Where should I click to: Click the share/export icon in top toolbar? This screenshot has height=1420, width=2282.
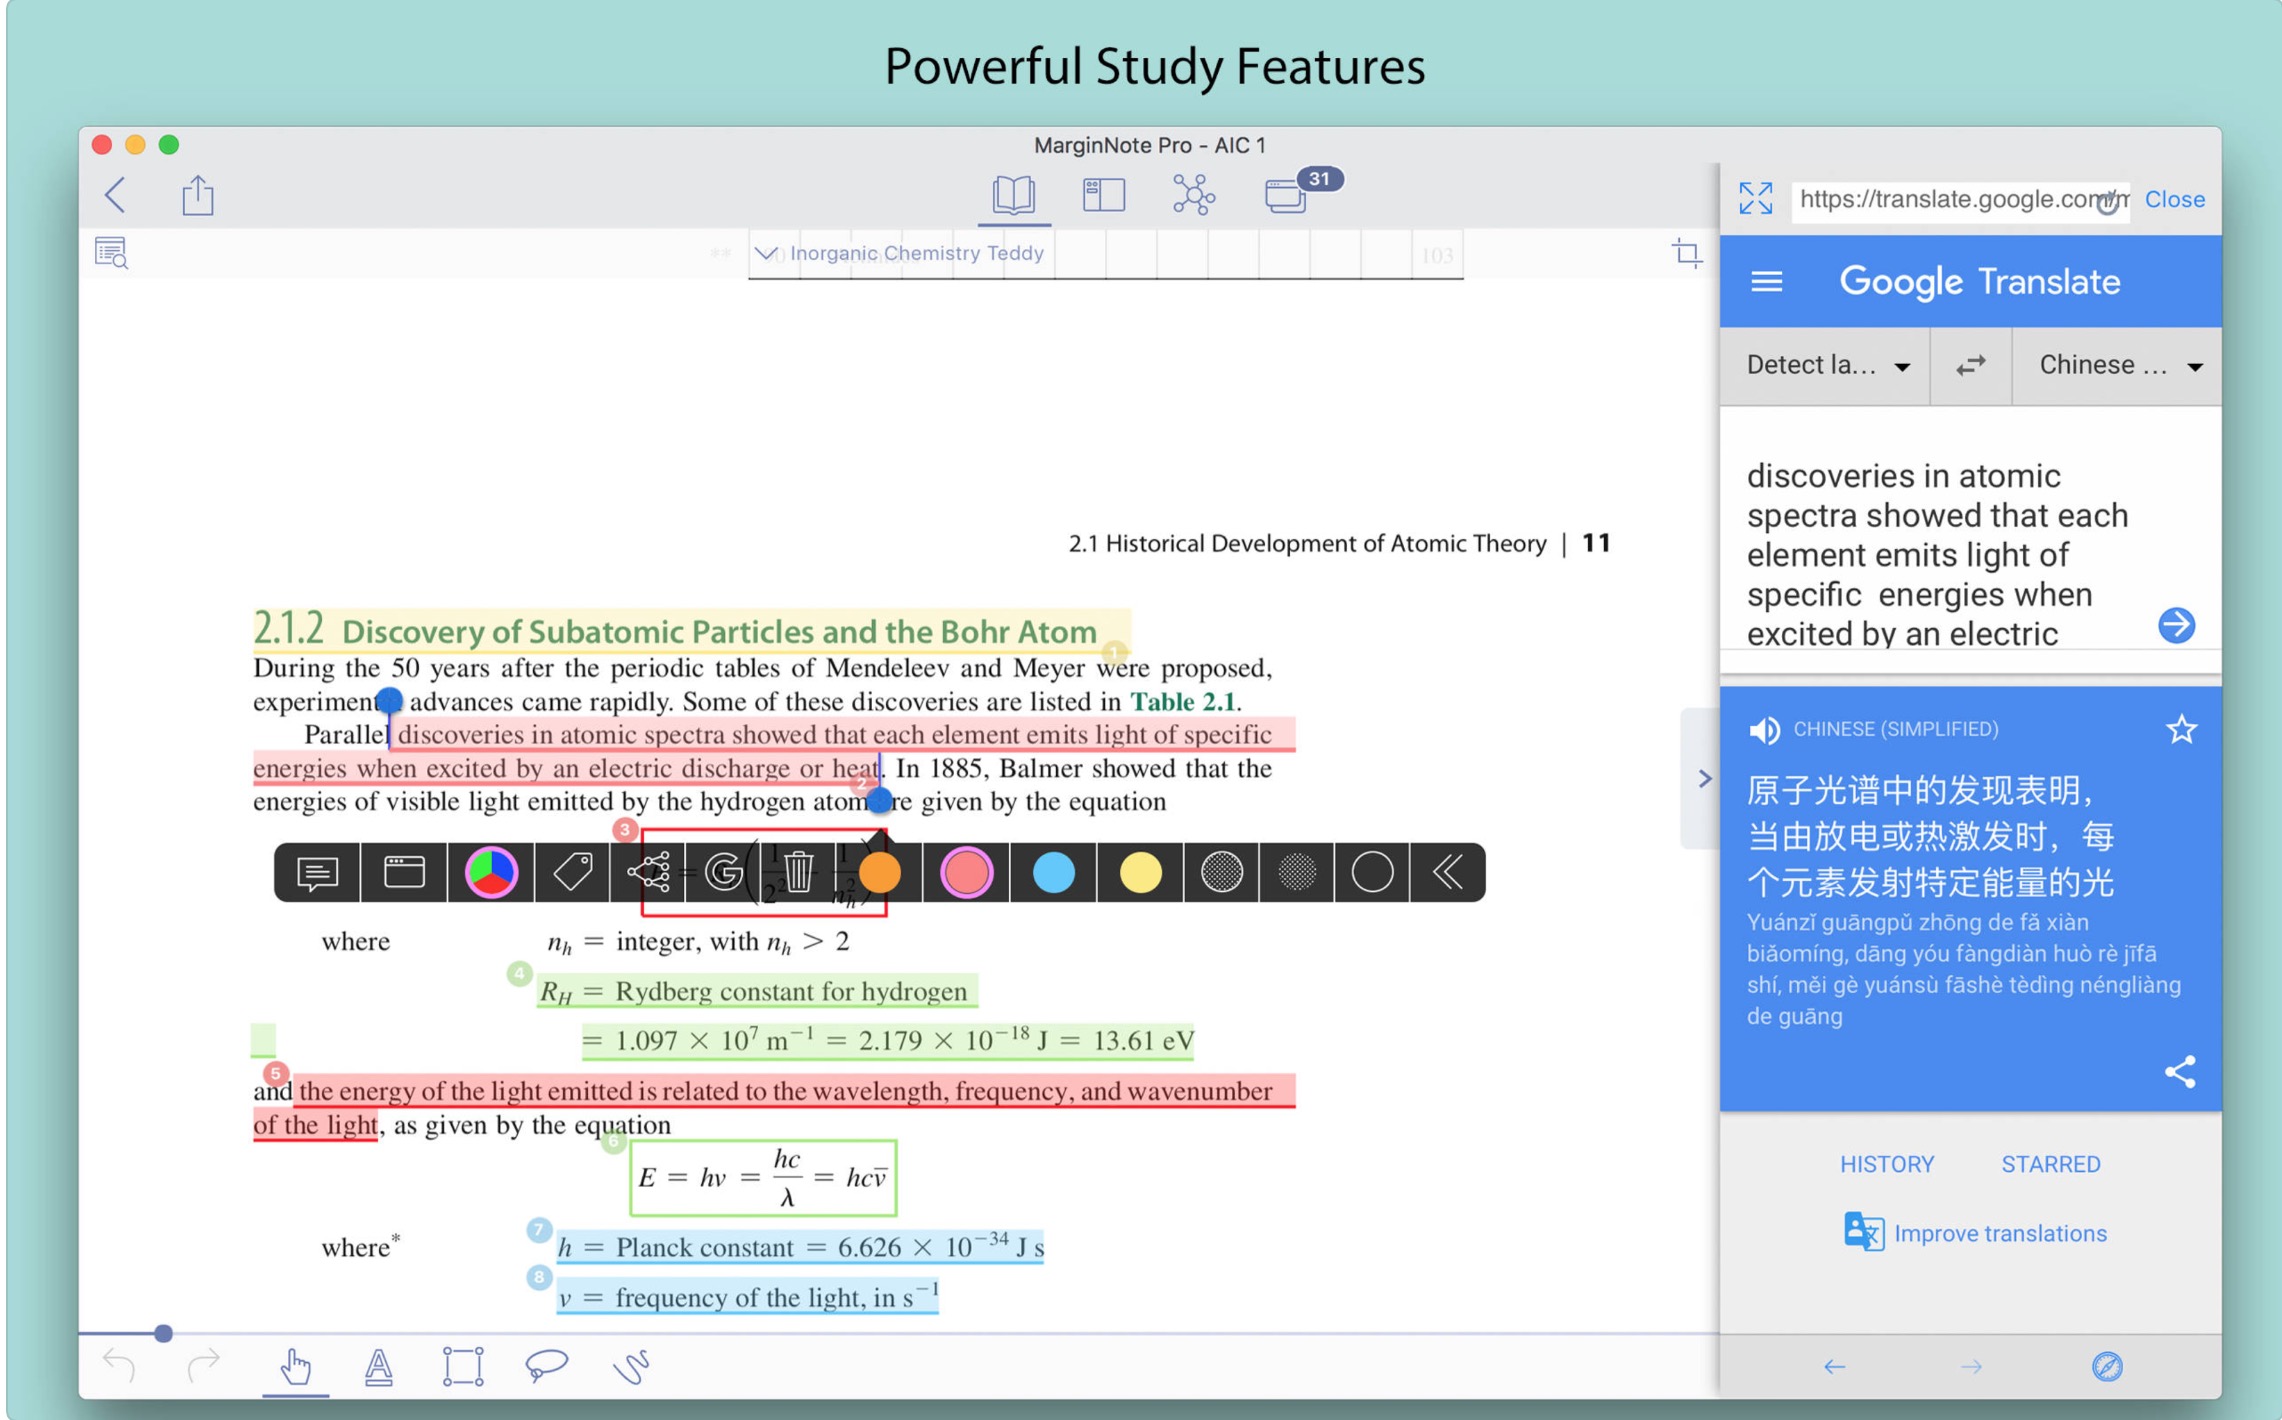coord(198,195)
